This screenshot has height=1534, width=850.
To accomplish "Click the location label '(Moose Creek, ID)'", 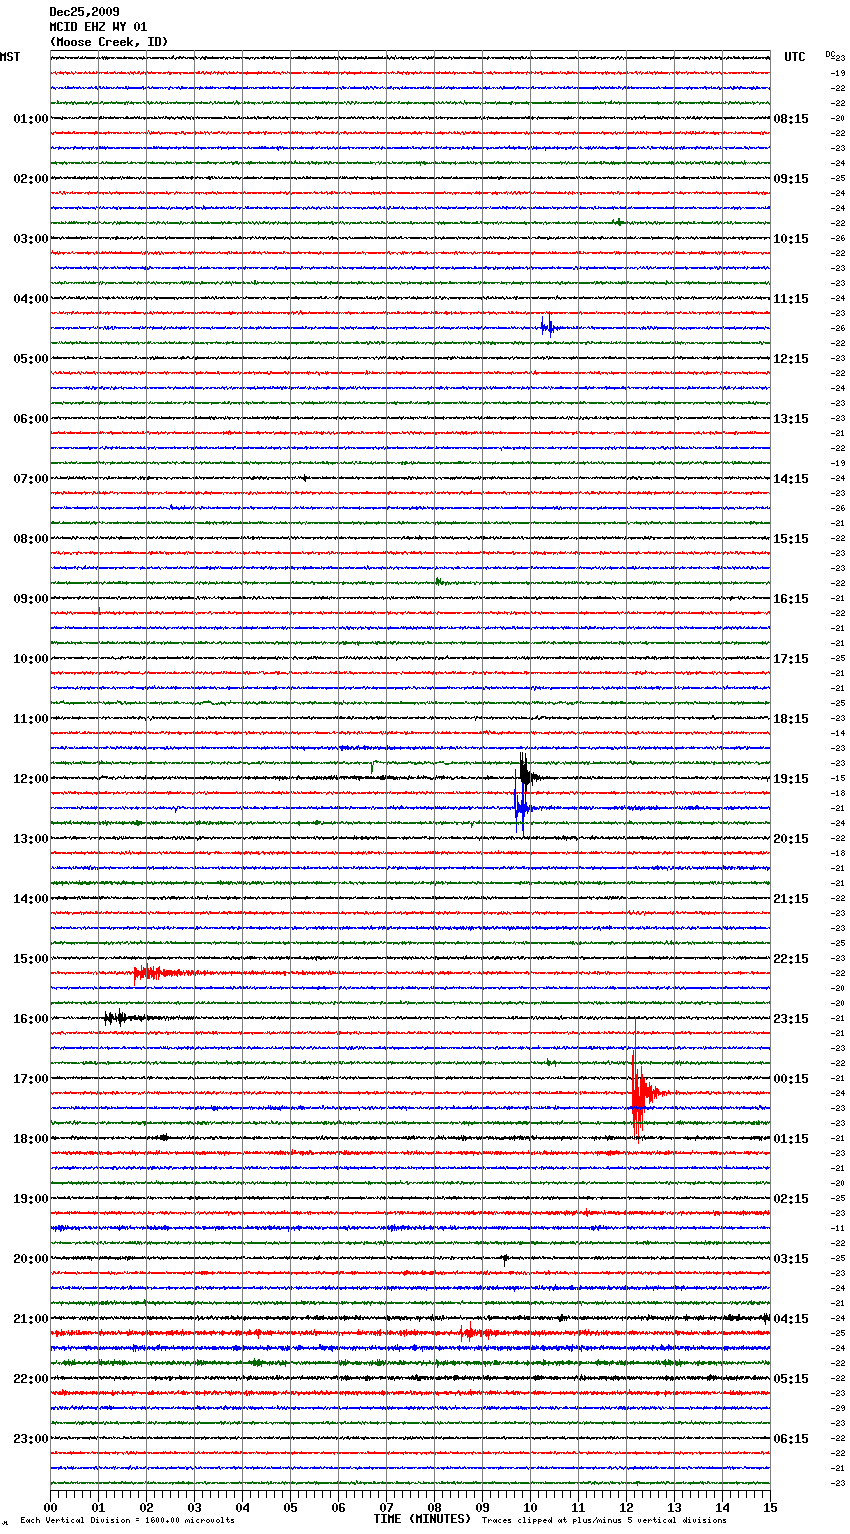I will pos(109,42).
